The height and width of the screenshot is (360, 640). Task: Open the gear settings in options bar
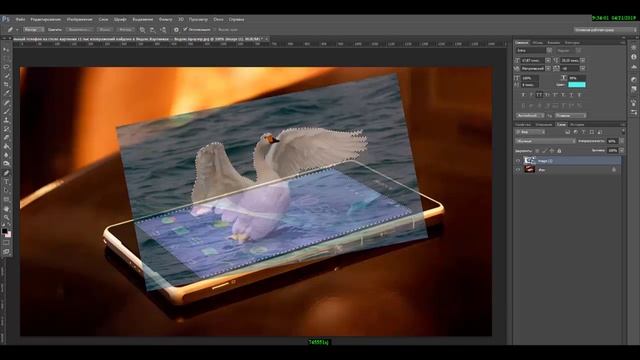tap(176, 29)
